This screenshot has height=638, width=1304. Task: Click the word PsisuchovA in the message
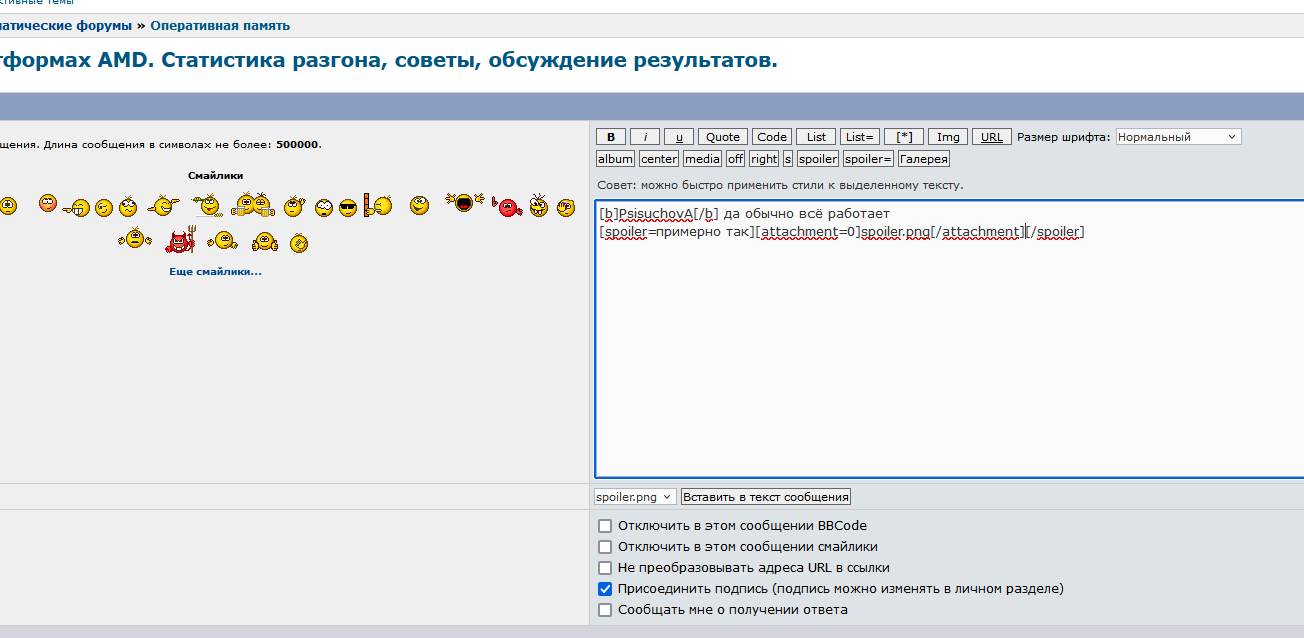pyautogui.click(x=656, y=214)
